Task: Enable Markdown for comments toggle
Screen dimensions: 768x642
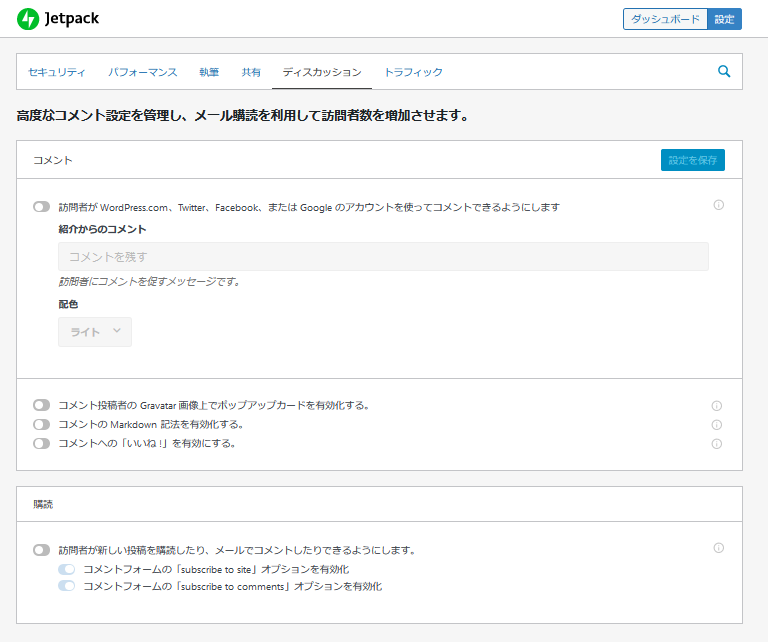Action: (41, 424)
